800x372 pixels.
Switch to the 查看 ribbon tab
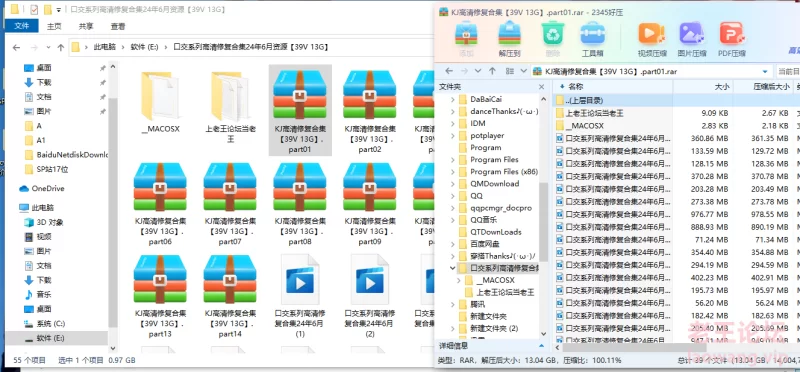118,26
